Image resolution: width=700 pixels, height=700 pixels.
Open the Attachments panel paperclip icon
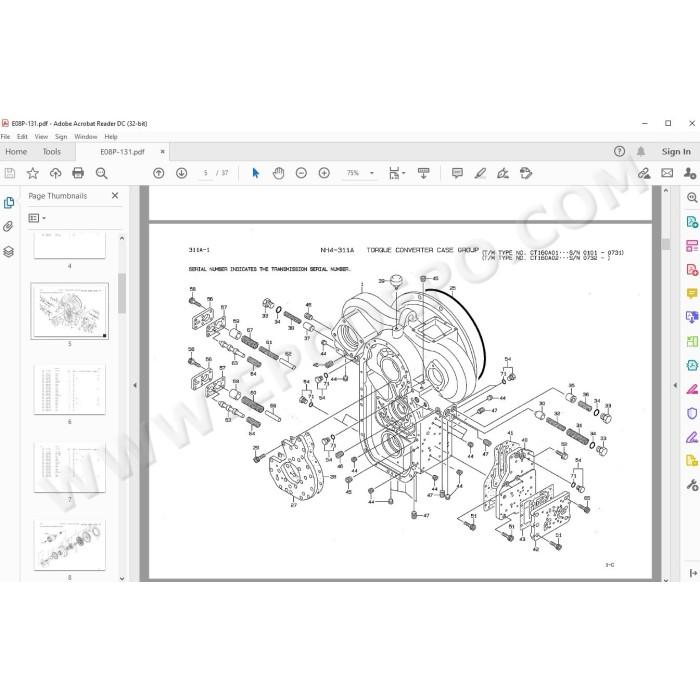click(x=8, y=227)
